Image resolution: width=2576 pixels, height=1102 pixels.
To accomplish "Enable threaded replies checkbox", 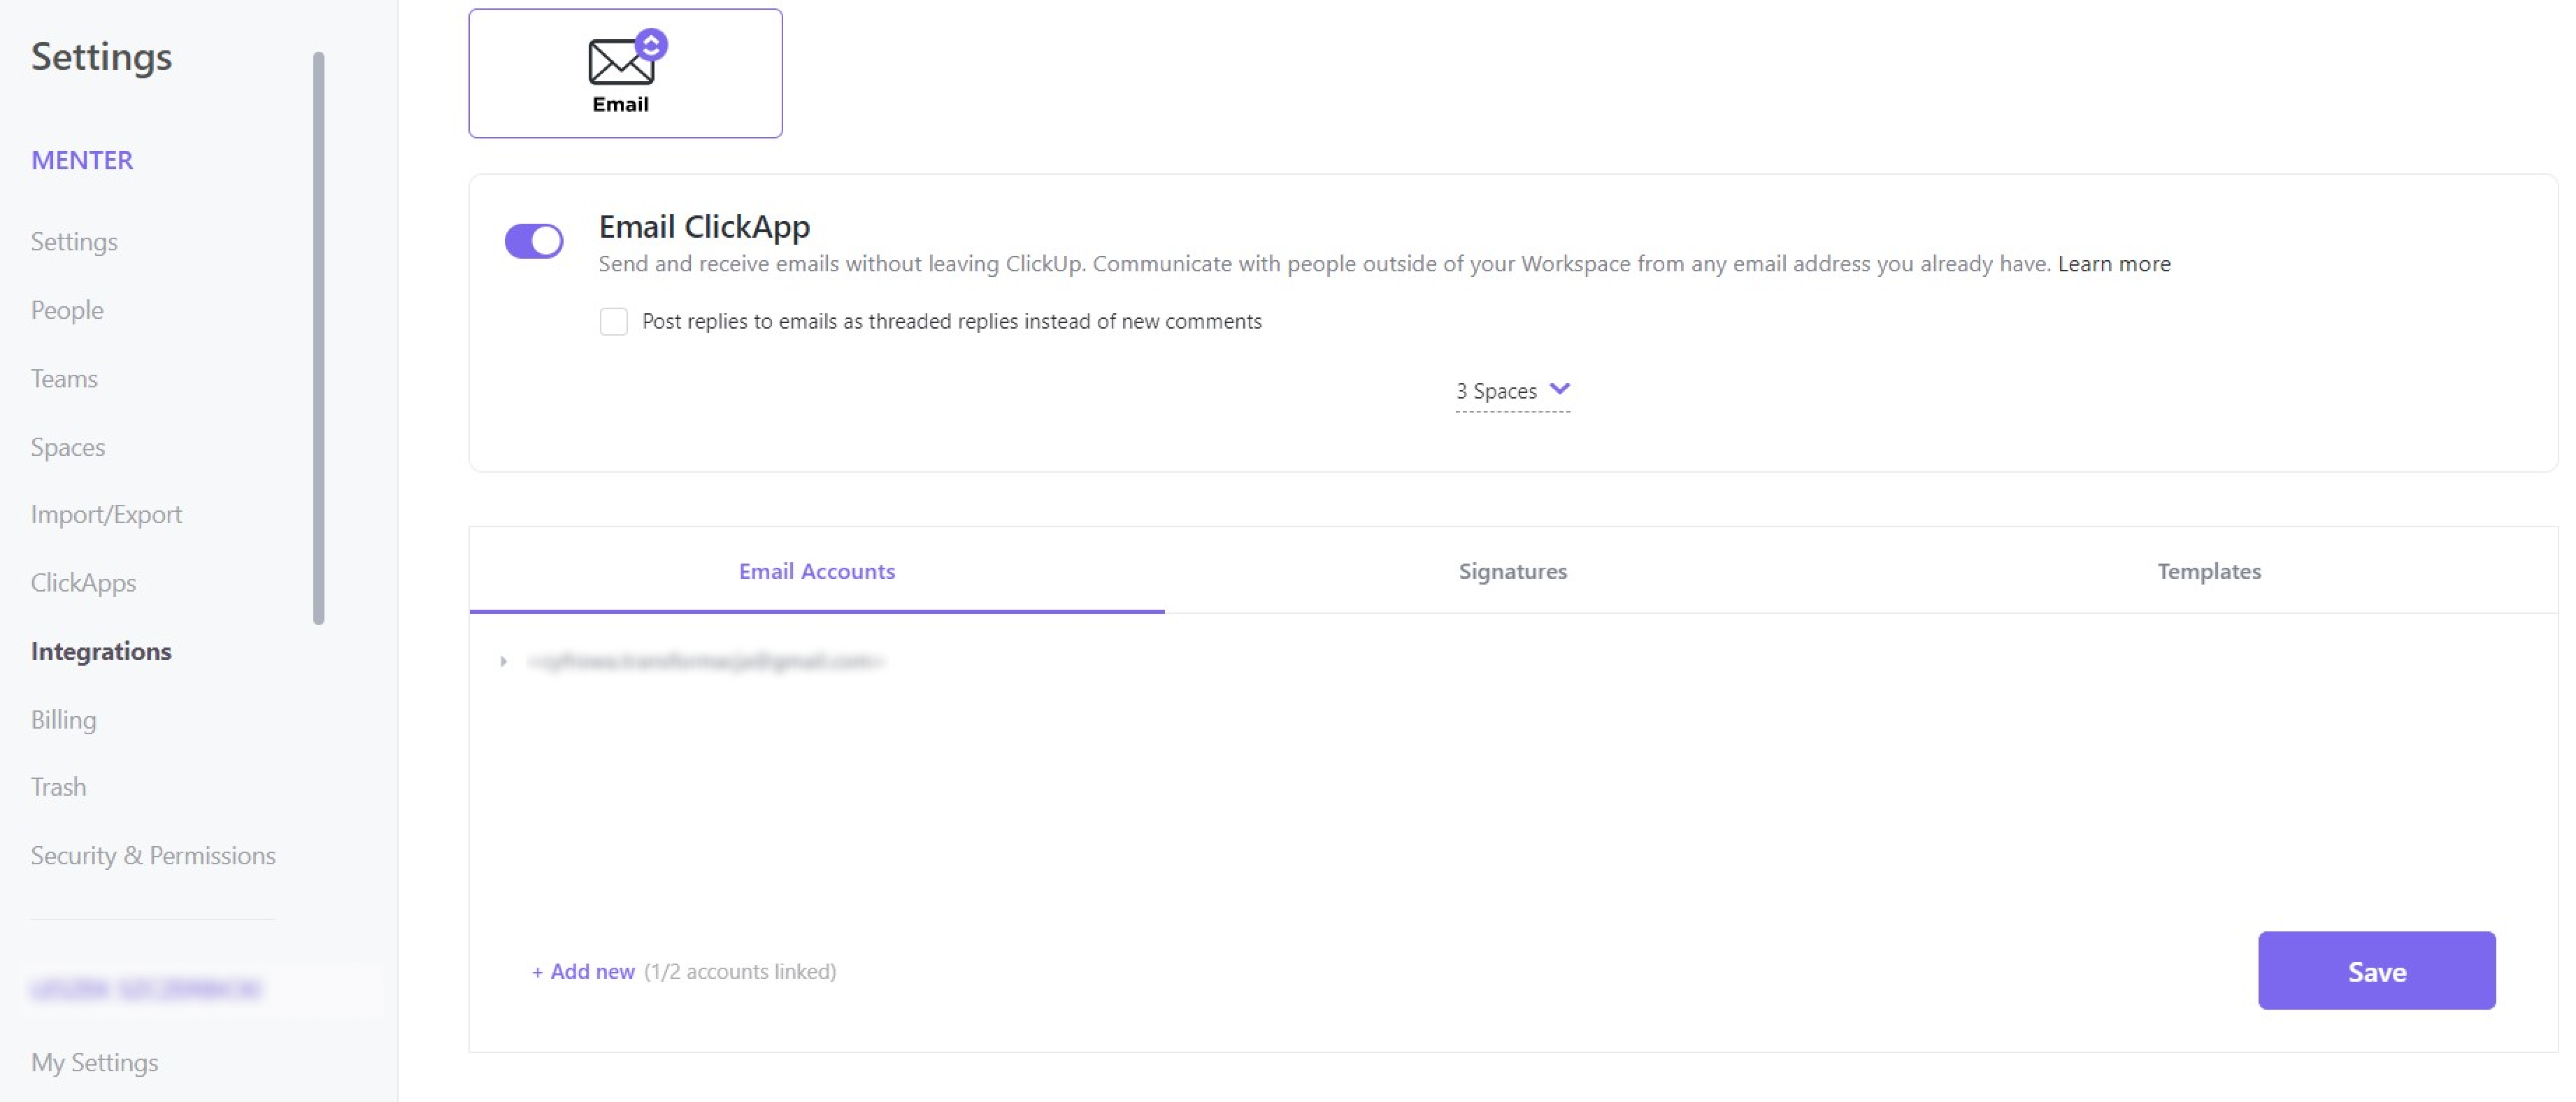I will (x=615, y=320).
